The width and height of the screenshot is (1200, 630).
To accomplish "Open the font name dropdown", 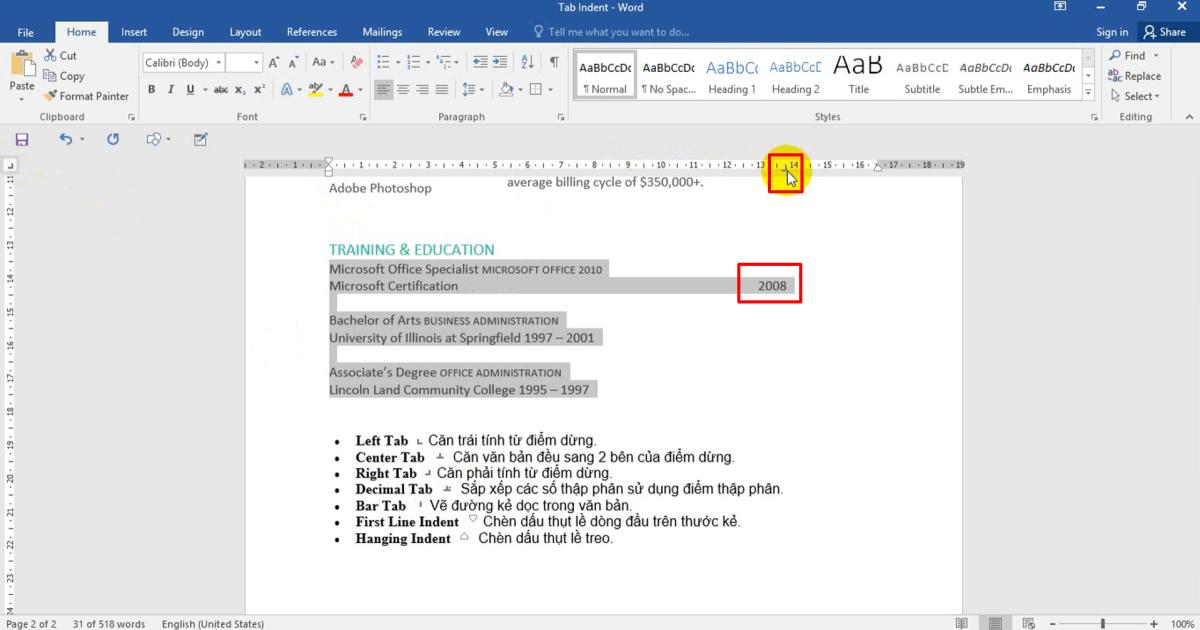I will (219, 63).
